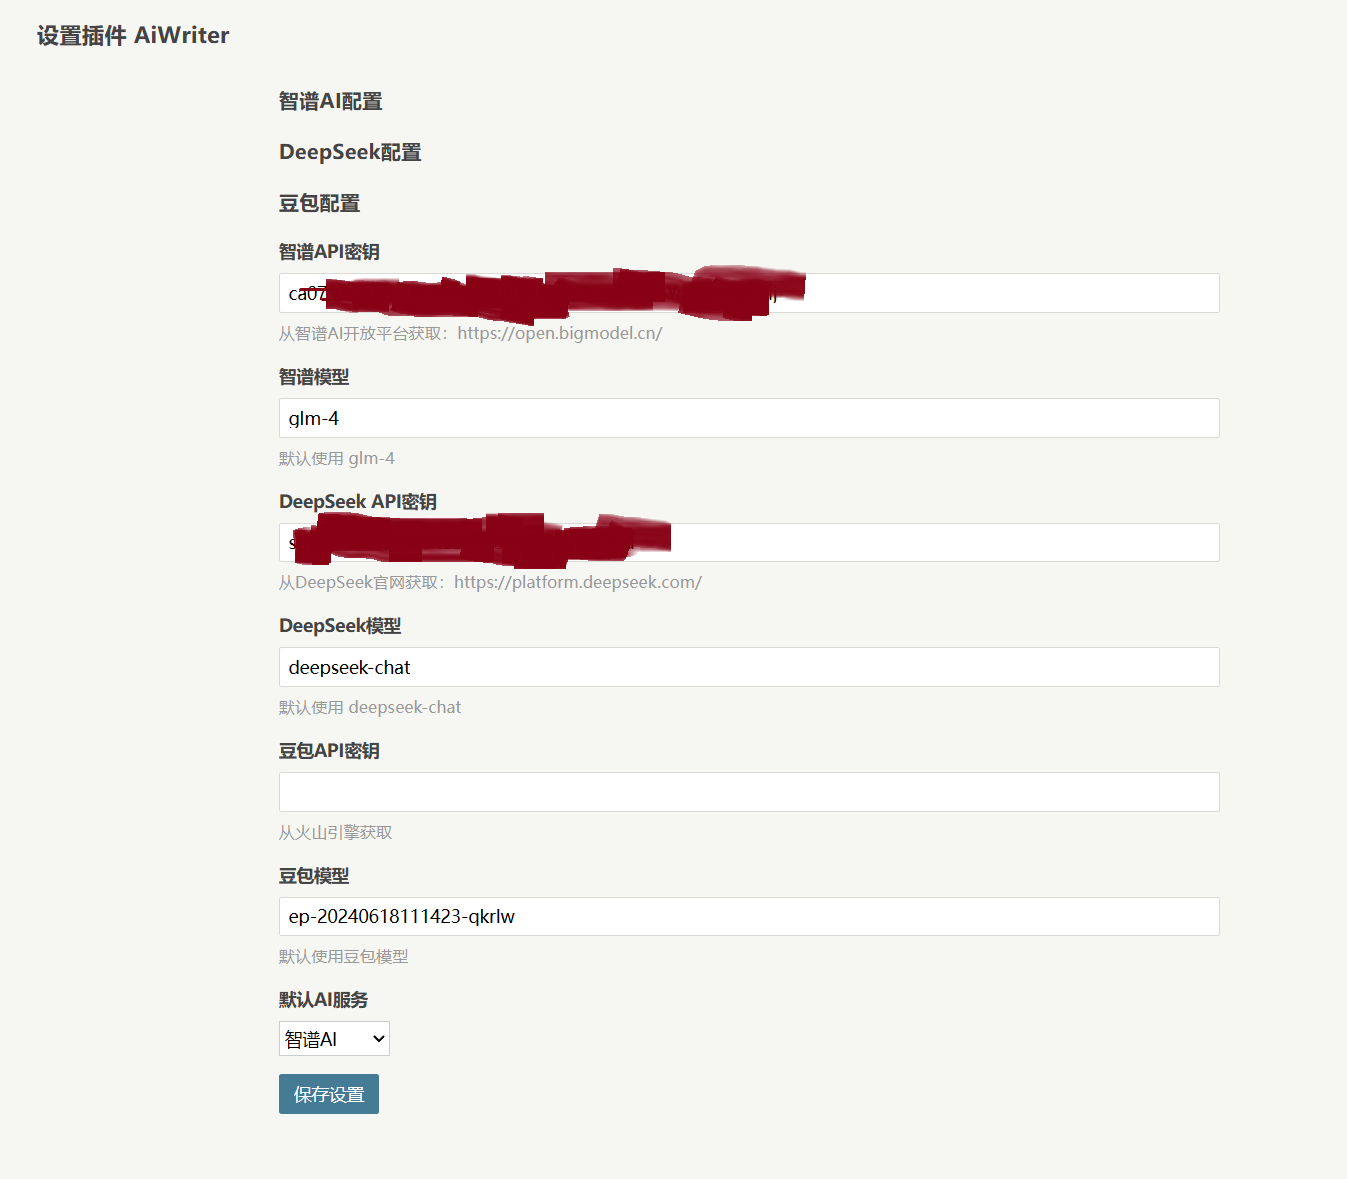Click inside the DeepSeek API密钥 field

pos(748,542)
